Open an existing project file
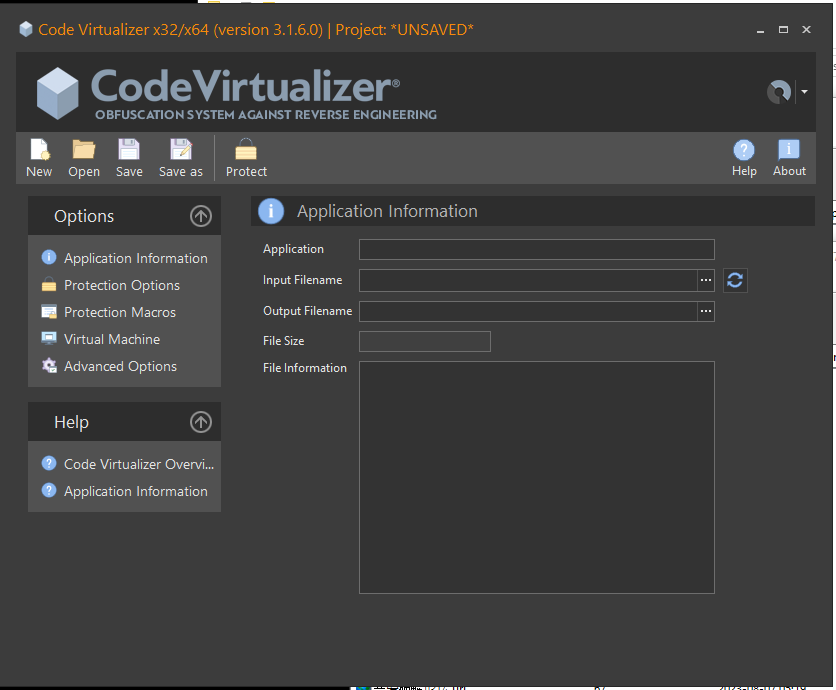This screenshot has height=690, width=836. pyautogui.click(x=83, y=155)
